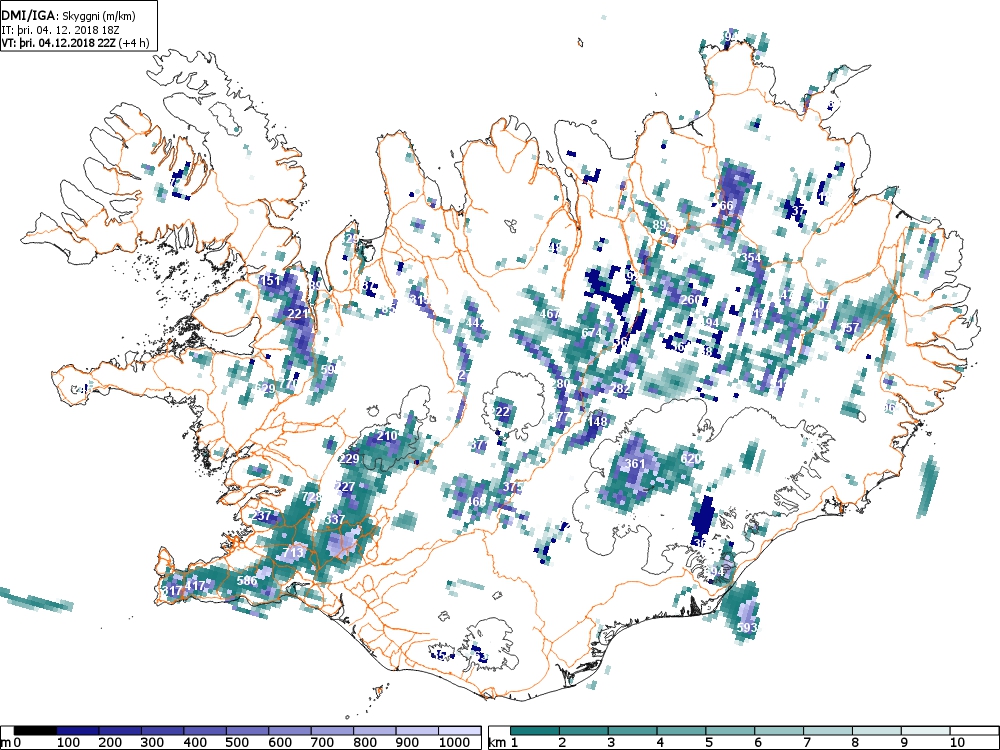Click the '500' label on the metre legend
This screenshot has height=750, width=1000.
click(x=238, y=742)
